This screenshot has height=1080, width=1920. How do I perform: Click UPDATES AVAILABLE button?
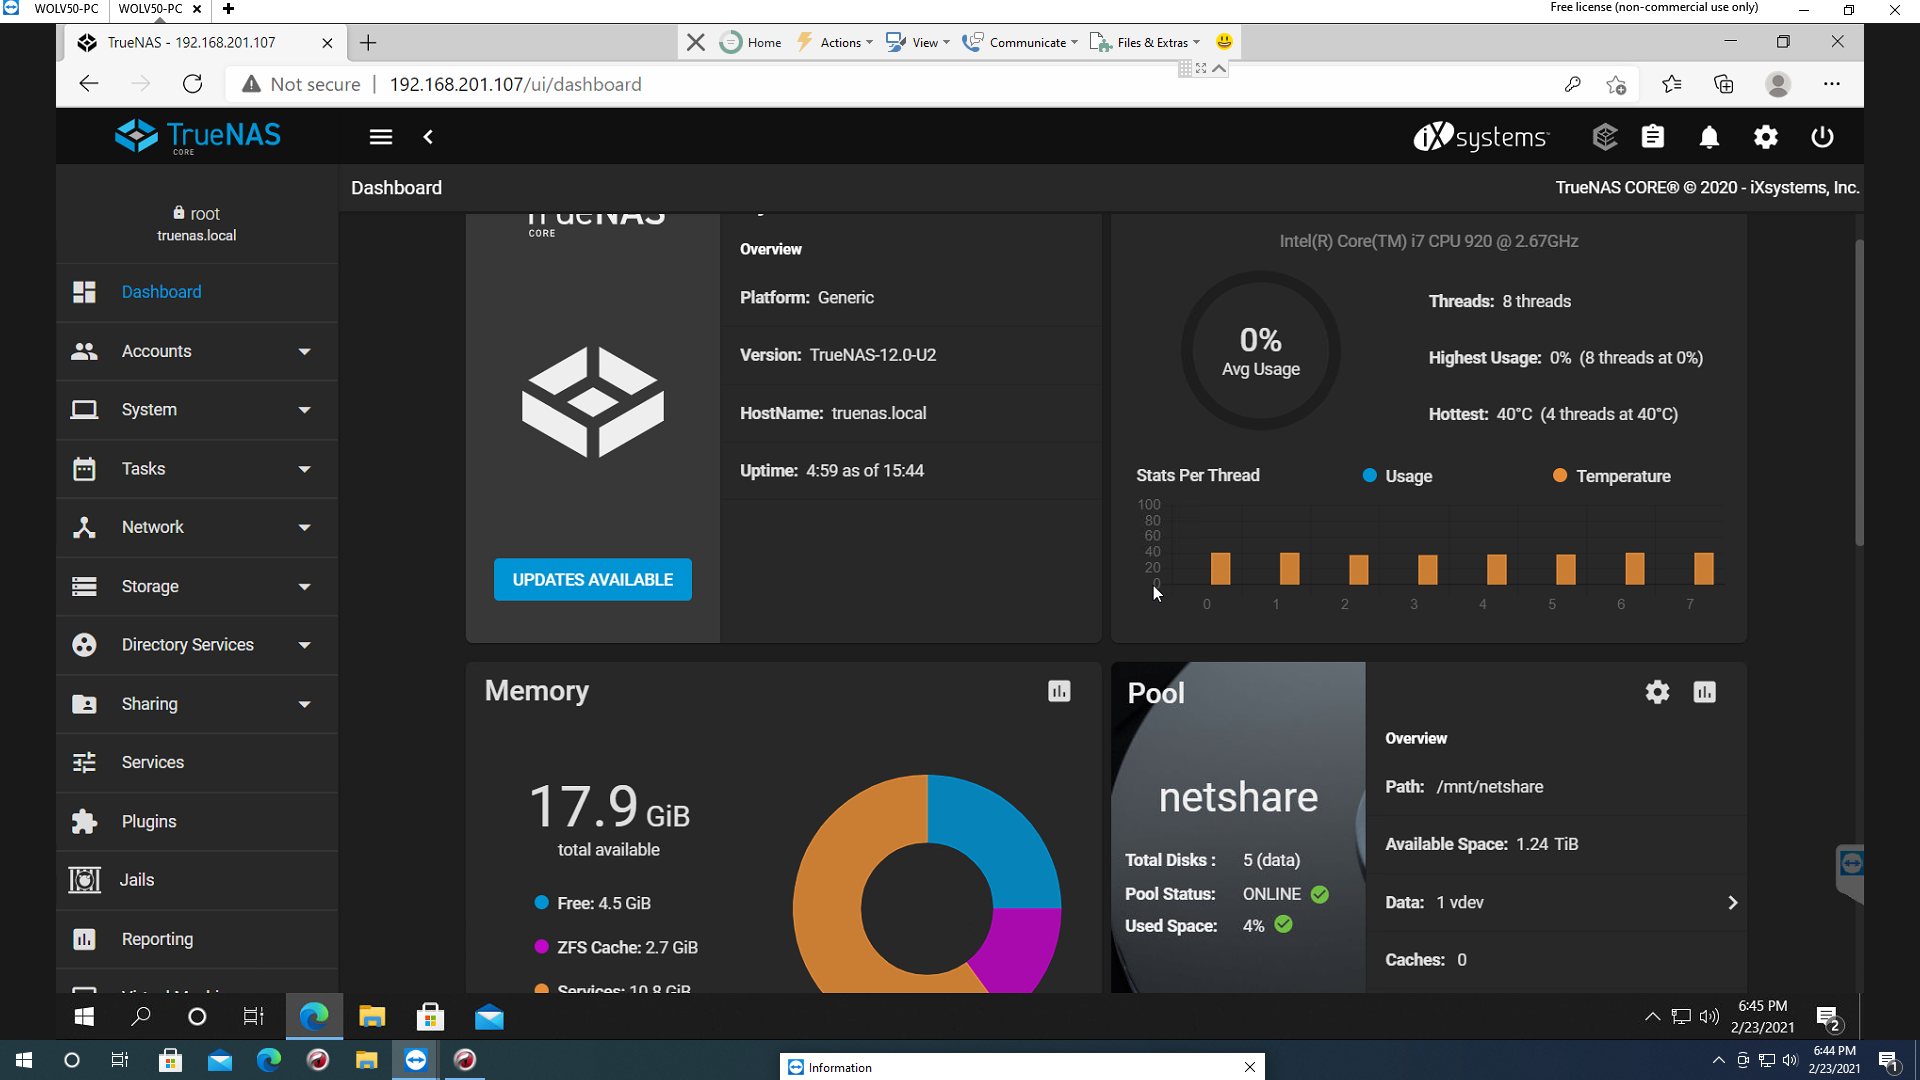(593, 580)
